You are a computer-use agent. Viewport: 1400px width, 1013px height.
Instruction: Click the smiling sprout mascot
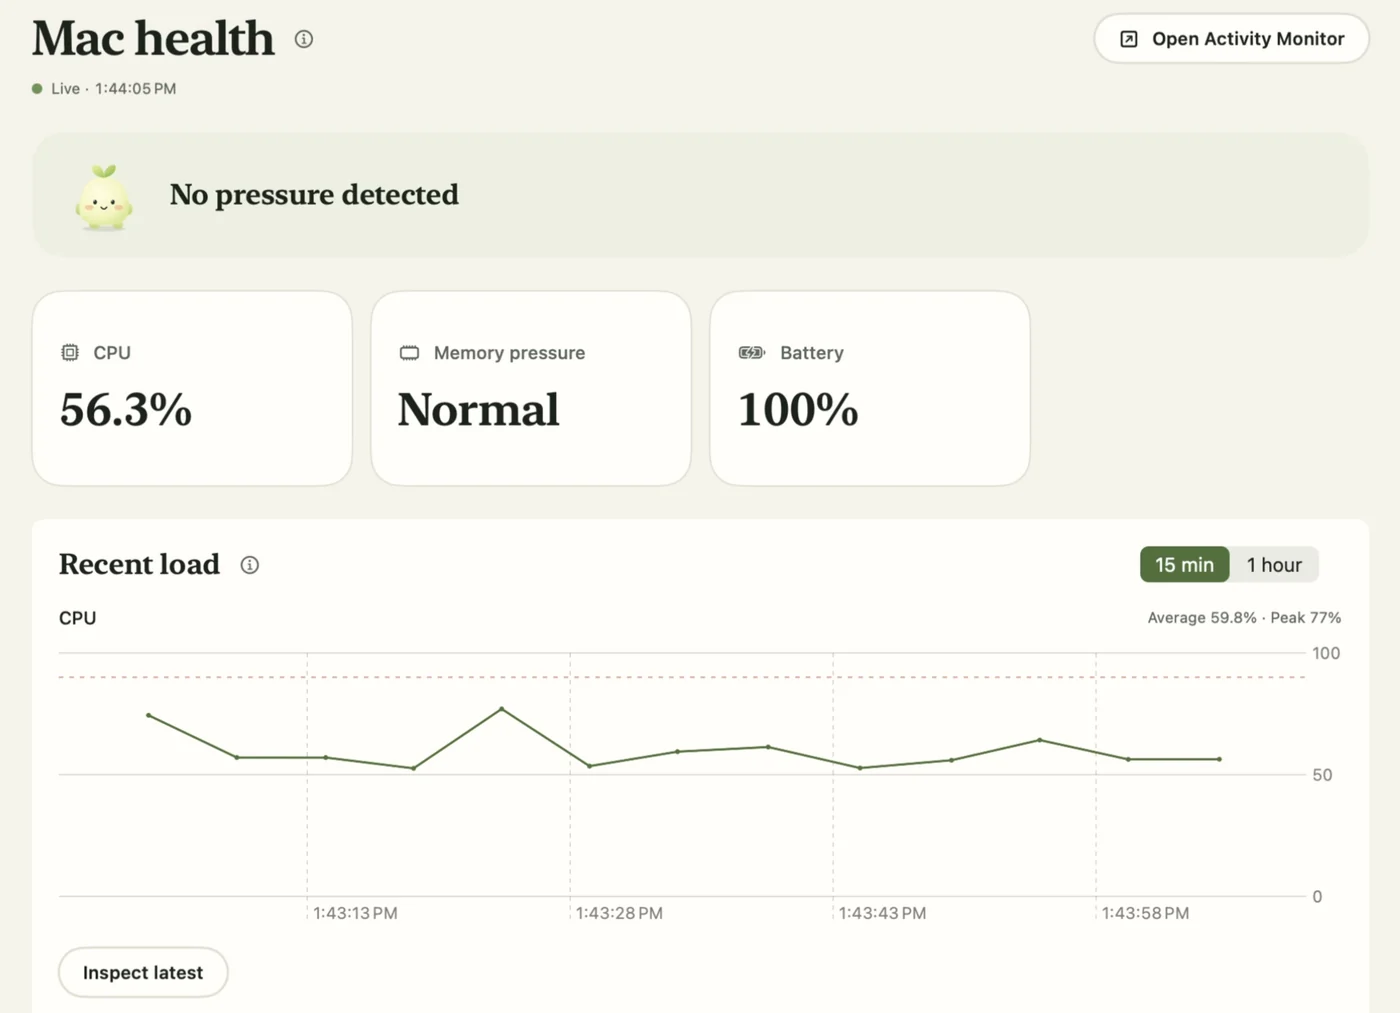(x=104, y=197)
